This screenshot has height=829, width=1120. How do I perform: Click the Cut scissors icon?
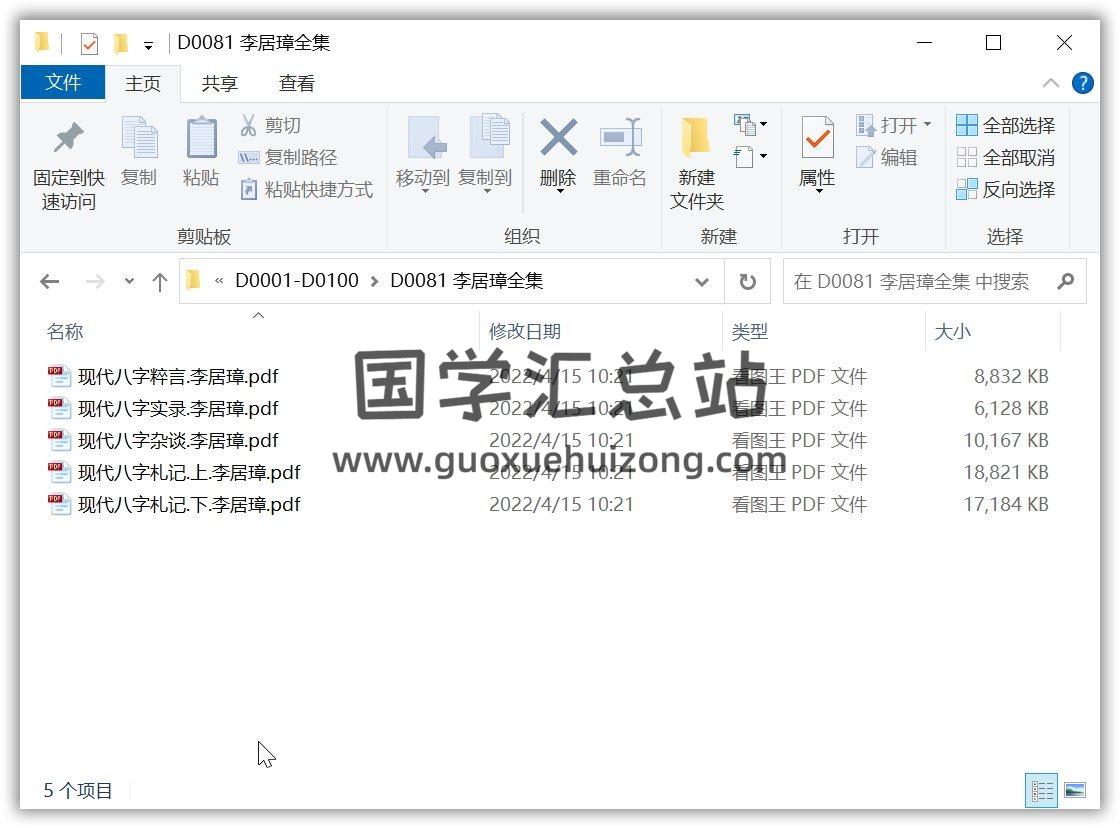click(248, 125)
